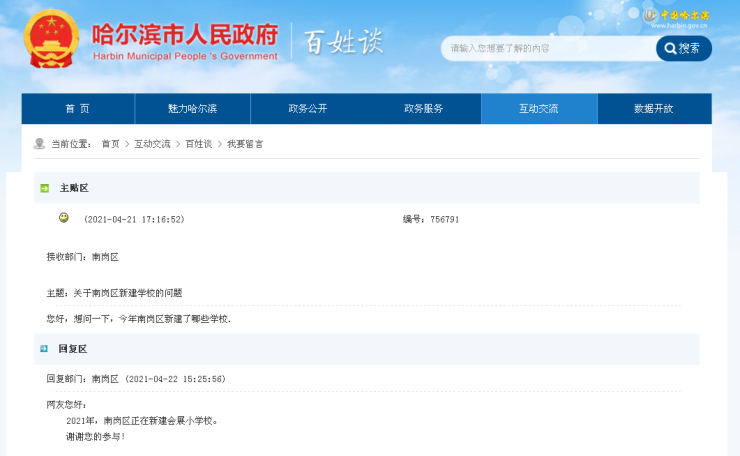Image resolution: width=740 pixels, height=456 pixels.
Task: Open the 百姓谈 breadcrumb link
Action: pyautogui.click(x=199, y=144)
